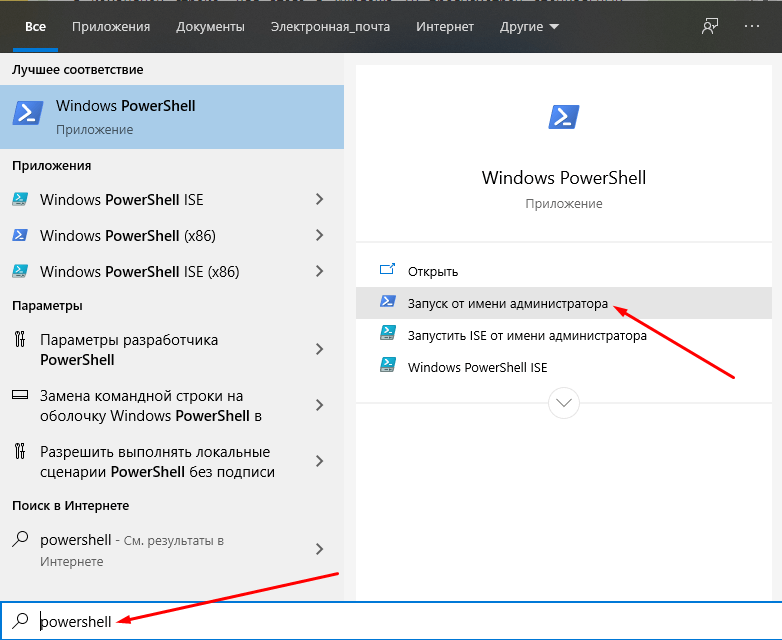The image size is (782, 640).
Task: Switch to the Интернет tab
Action: [445, 27]
